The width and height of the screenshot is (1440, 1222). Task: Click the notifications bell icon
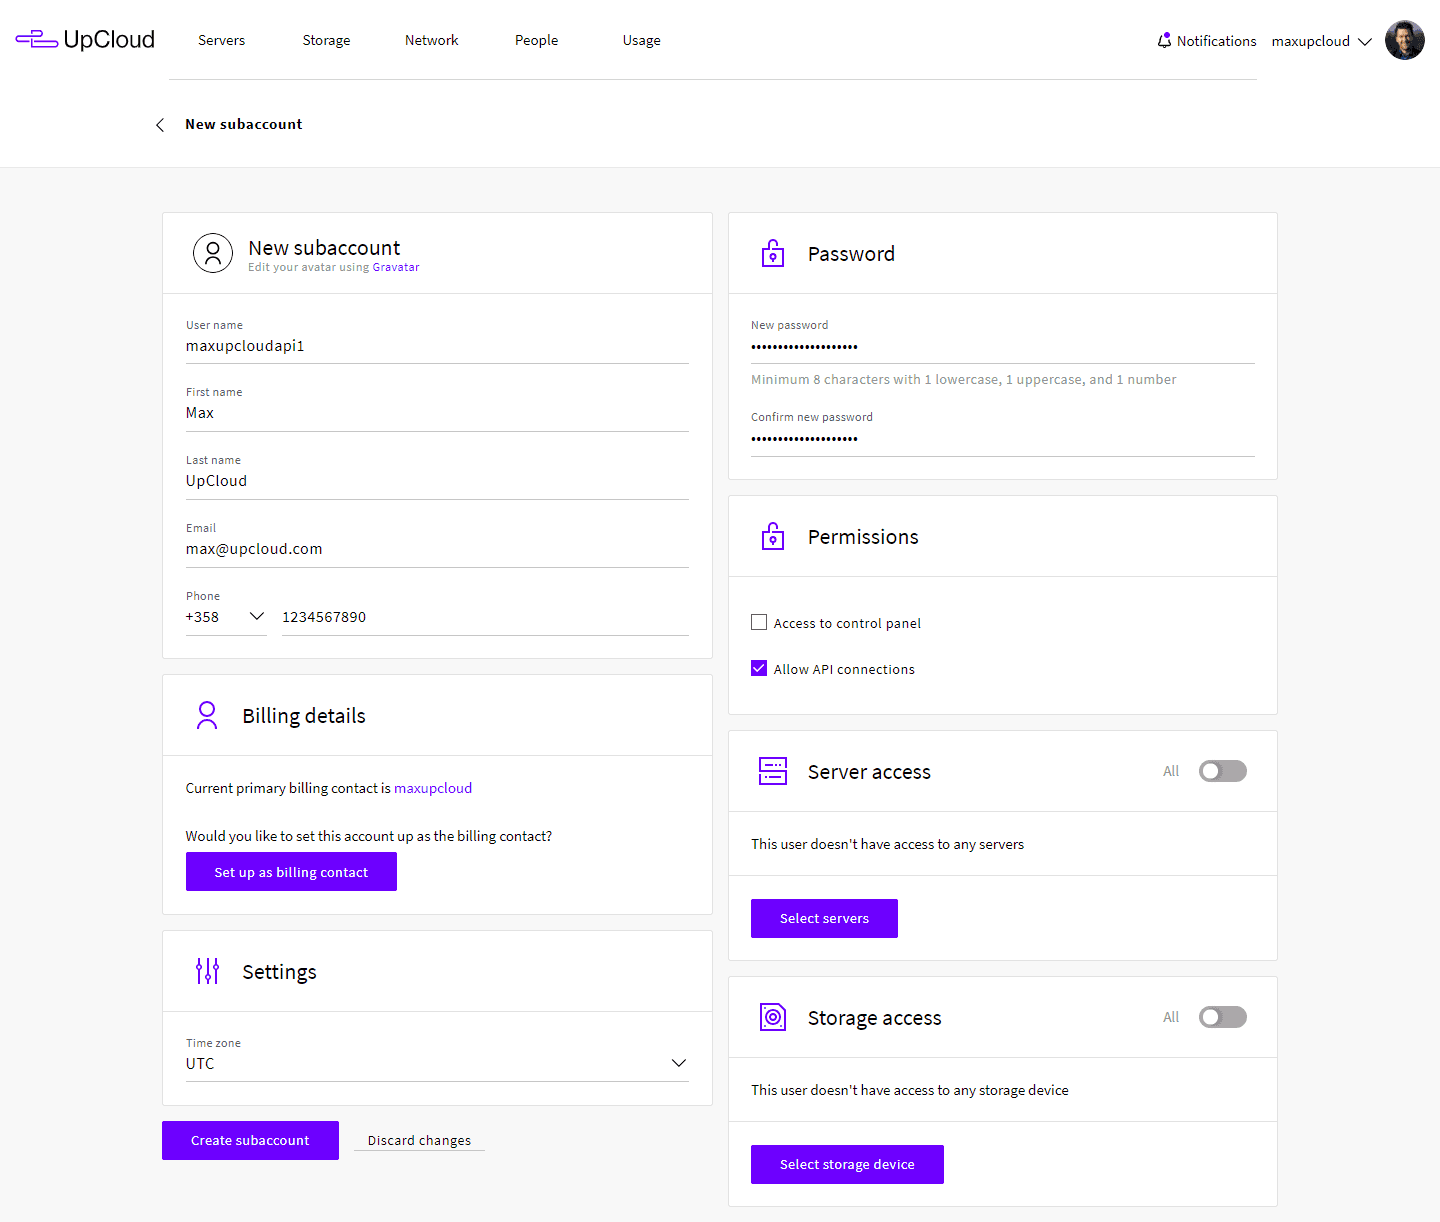pyautogui.click(x=1164, y=41)
